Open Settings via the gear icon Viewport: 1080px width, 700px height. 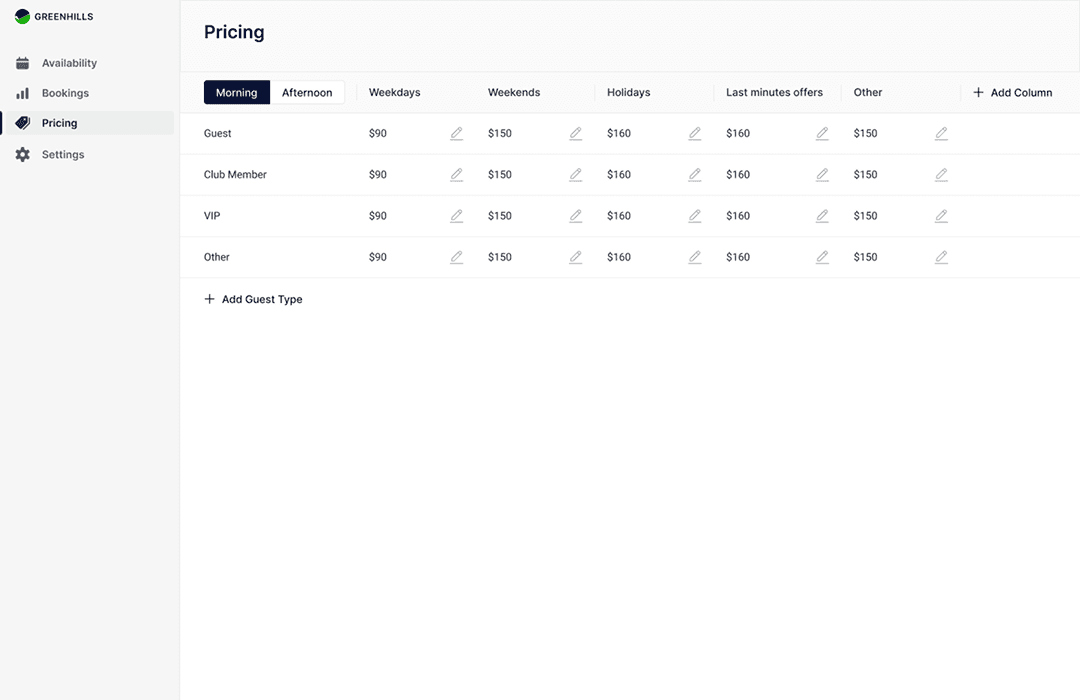22,155
